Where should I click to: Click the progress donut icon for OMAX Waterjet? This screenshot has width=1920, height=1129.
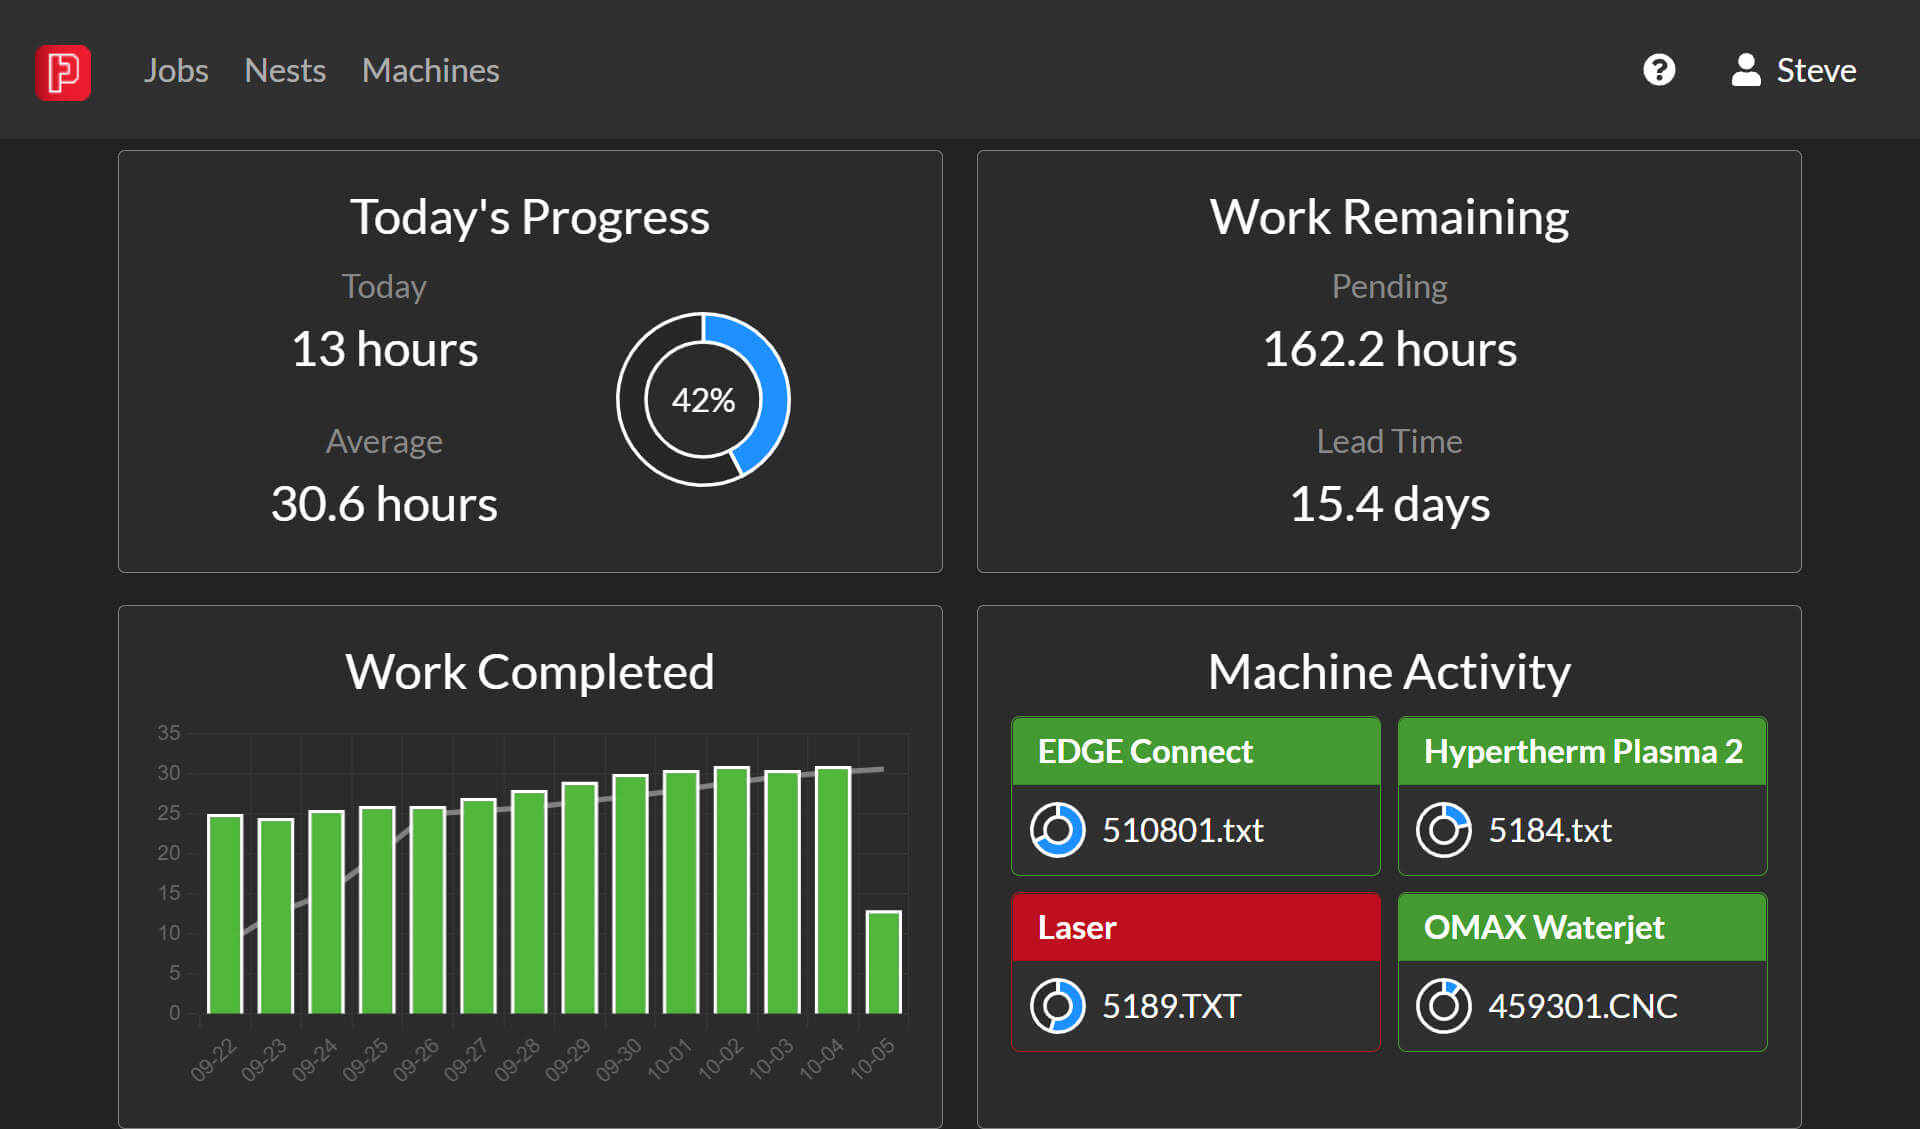[1443, 1005]
